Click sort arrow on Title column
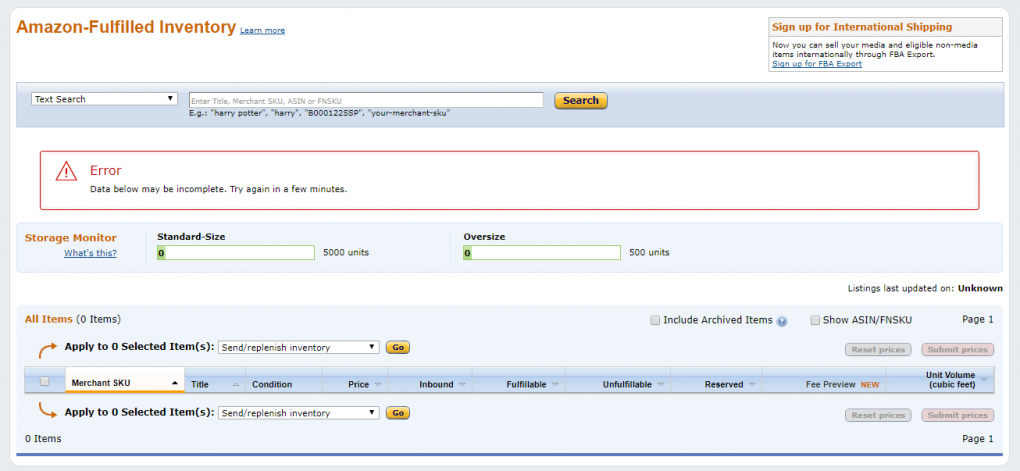Image resolution: width=1020 pixels, height=471 pixels. [x=235, y=385]
